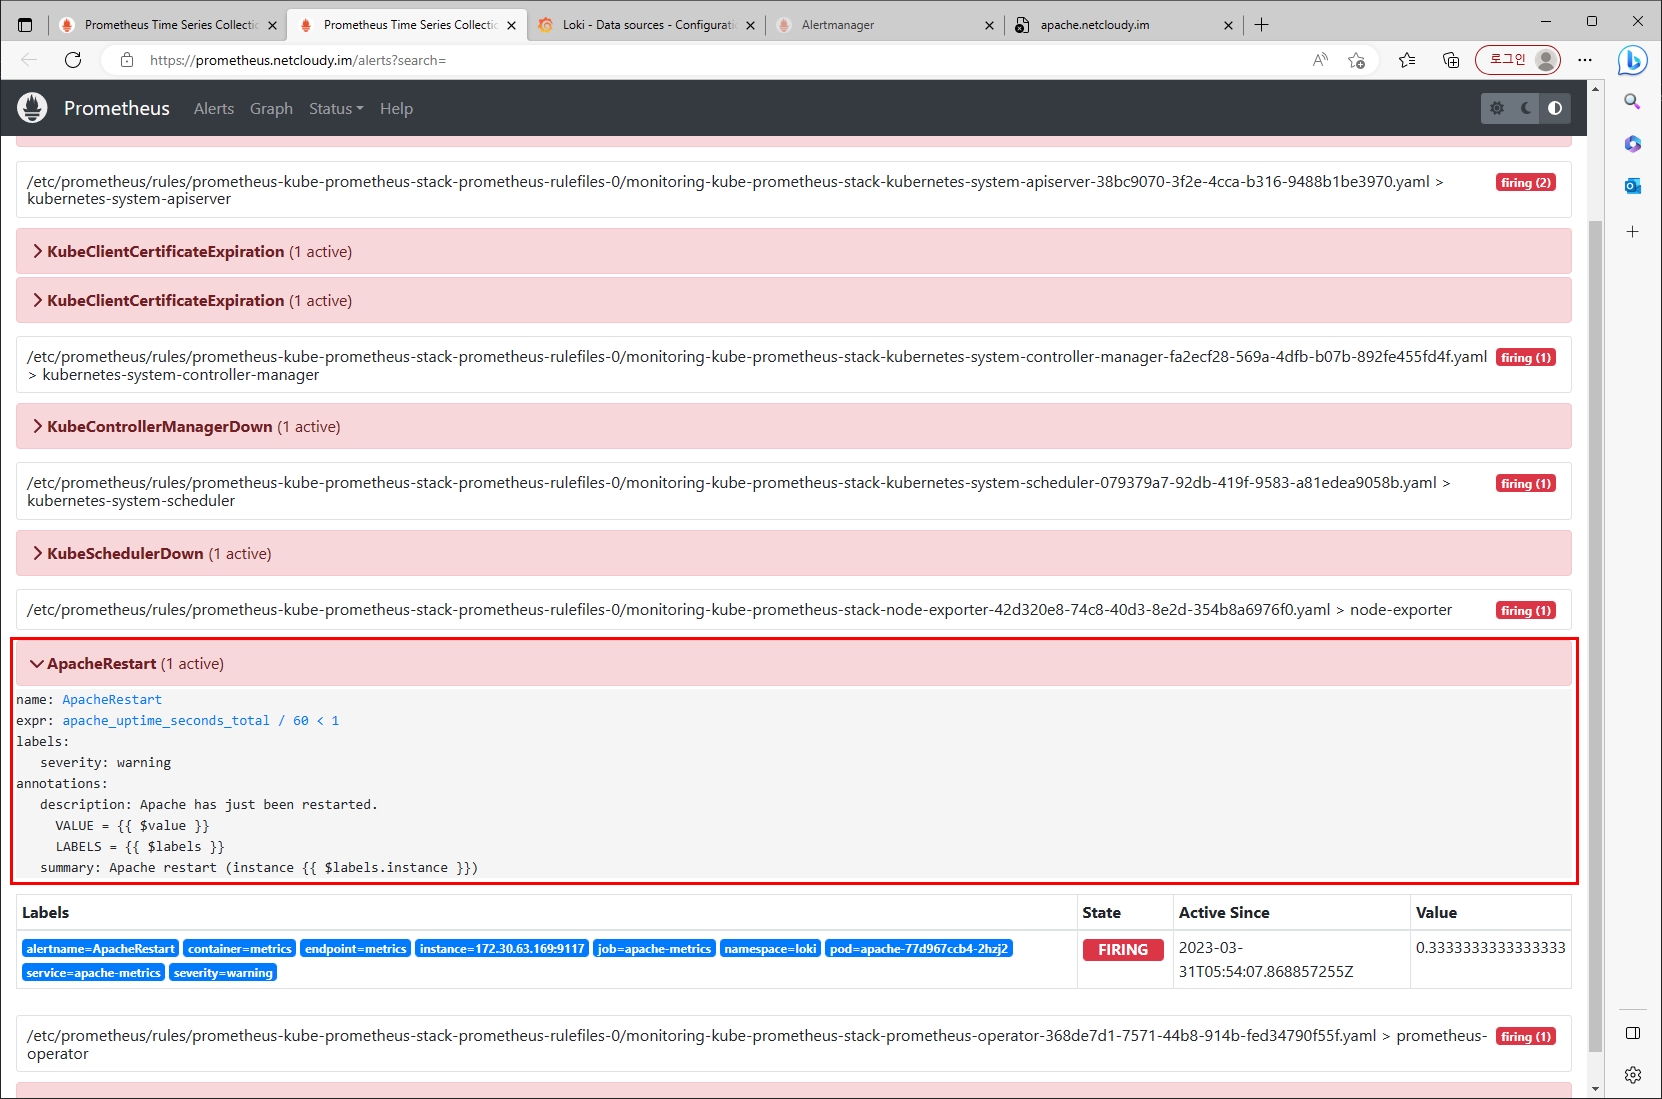Click the profile avatar icon
The width and height of the screenshot is (1662, 1099).
1545,60
